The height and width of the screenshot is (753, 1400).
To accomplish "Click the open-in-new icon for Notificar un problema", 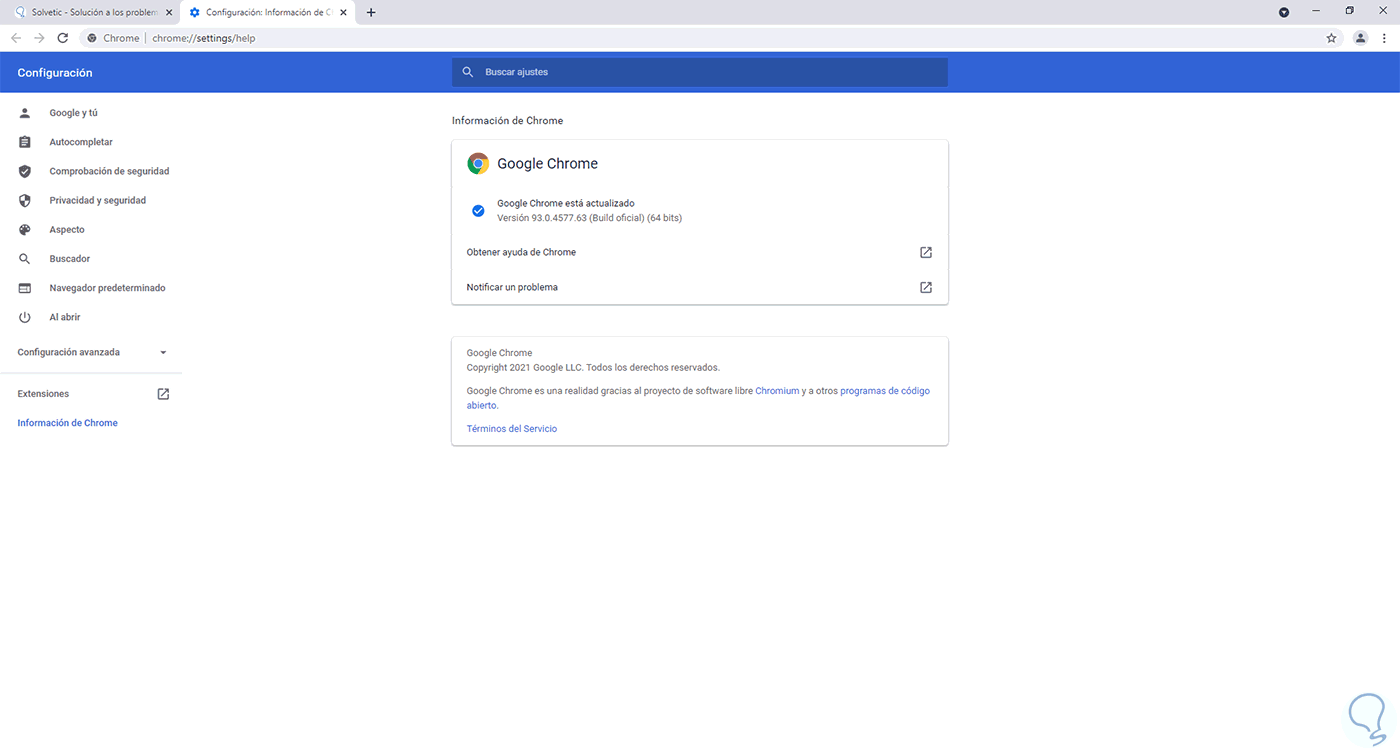I will coord(926,287).
